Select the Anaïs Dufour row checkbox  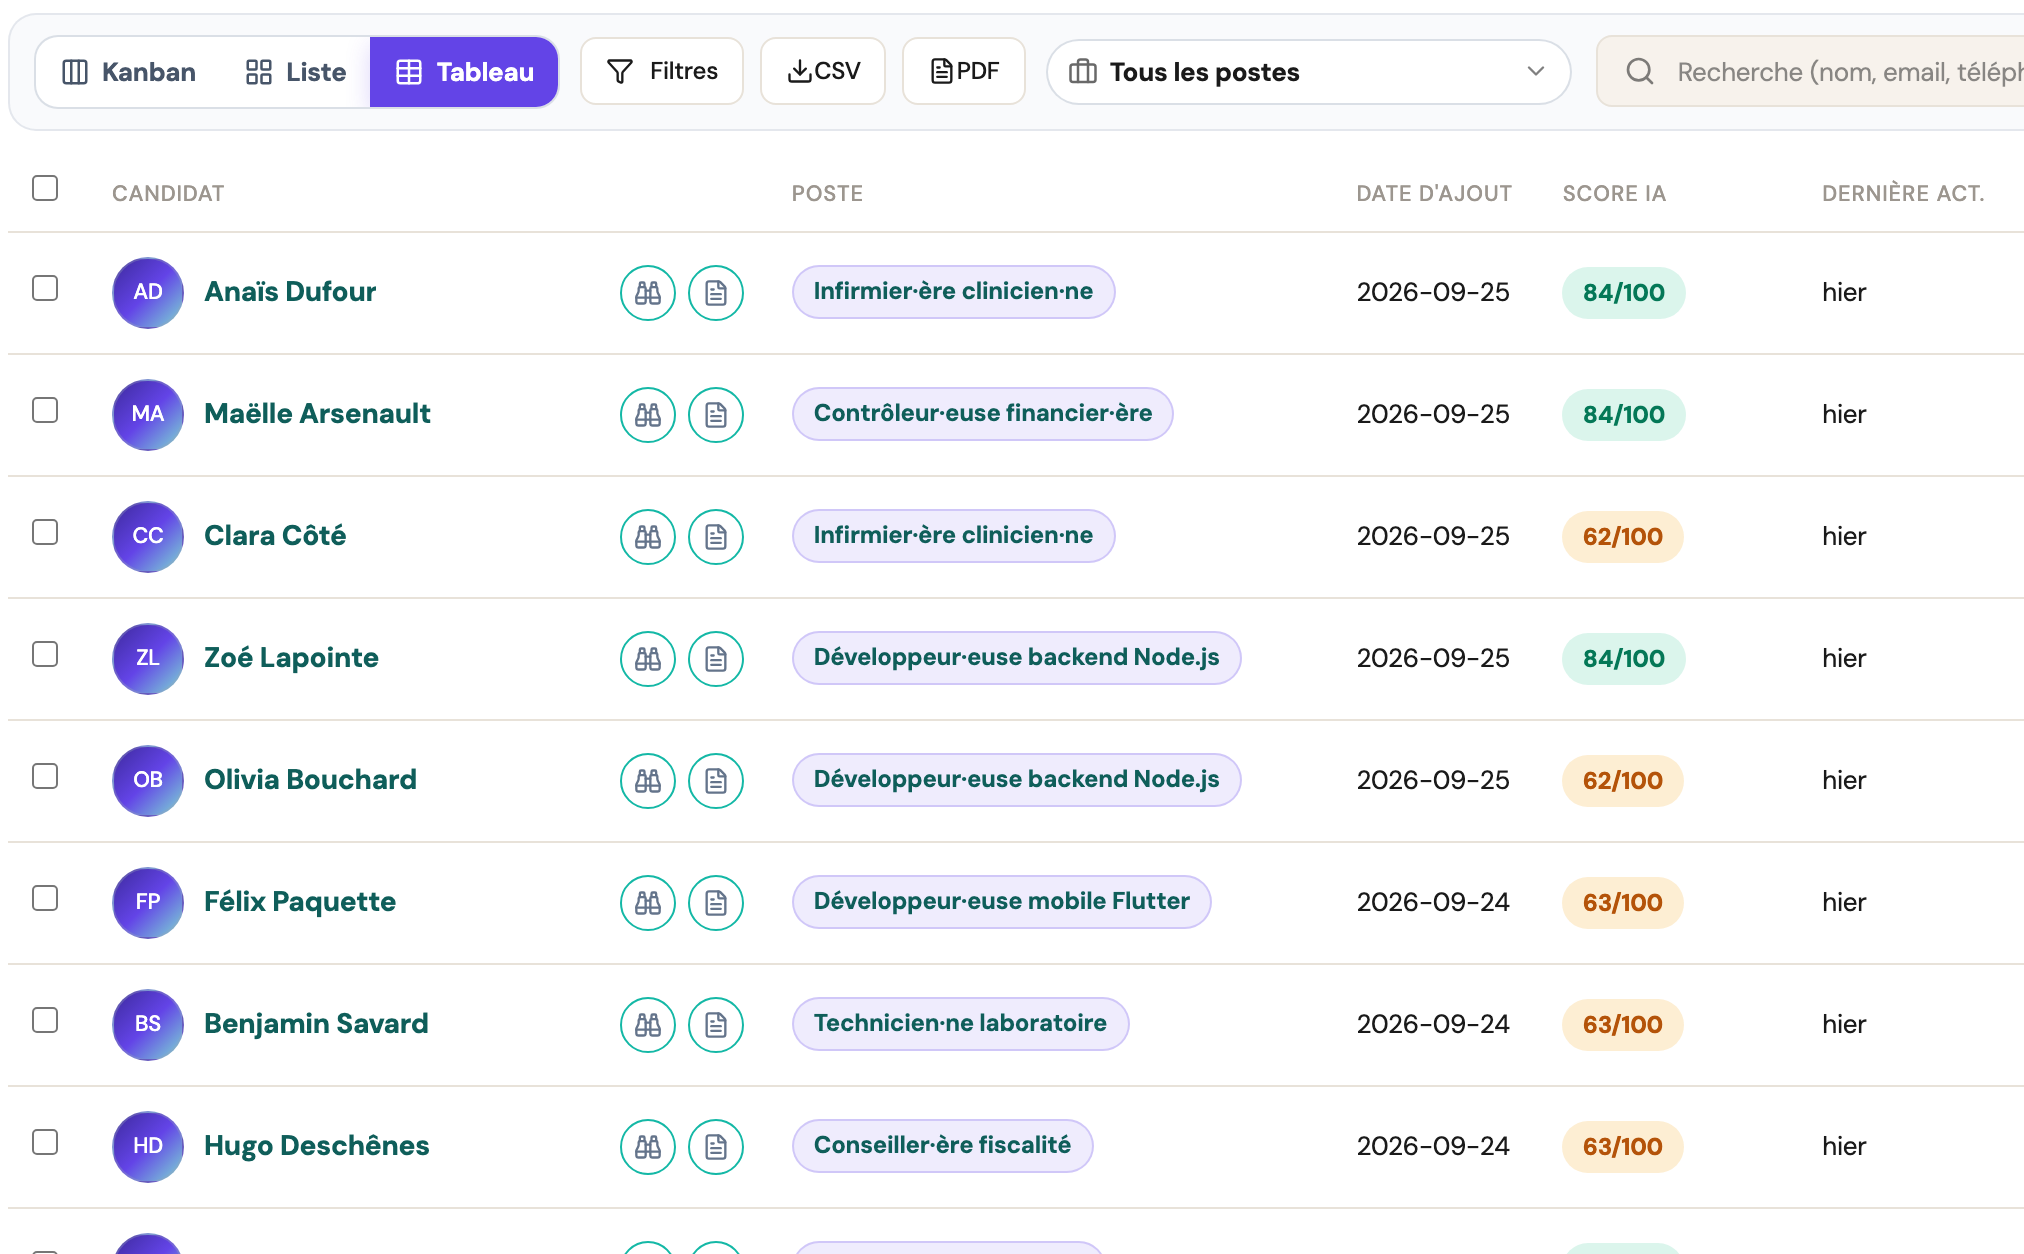point(45,288)
